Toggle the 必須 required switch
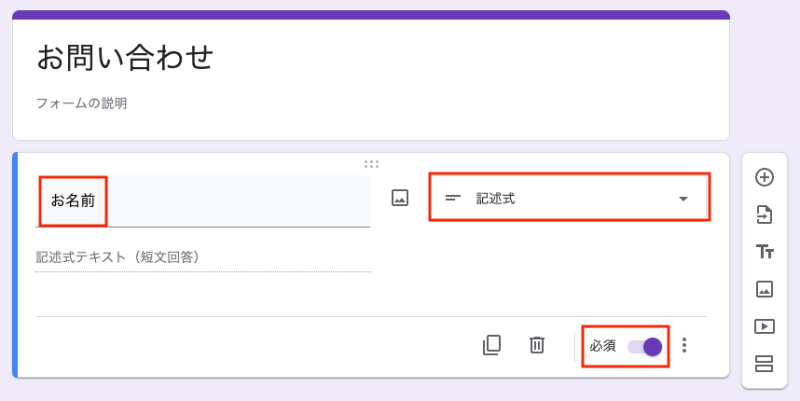 (x=645, y=346)
